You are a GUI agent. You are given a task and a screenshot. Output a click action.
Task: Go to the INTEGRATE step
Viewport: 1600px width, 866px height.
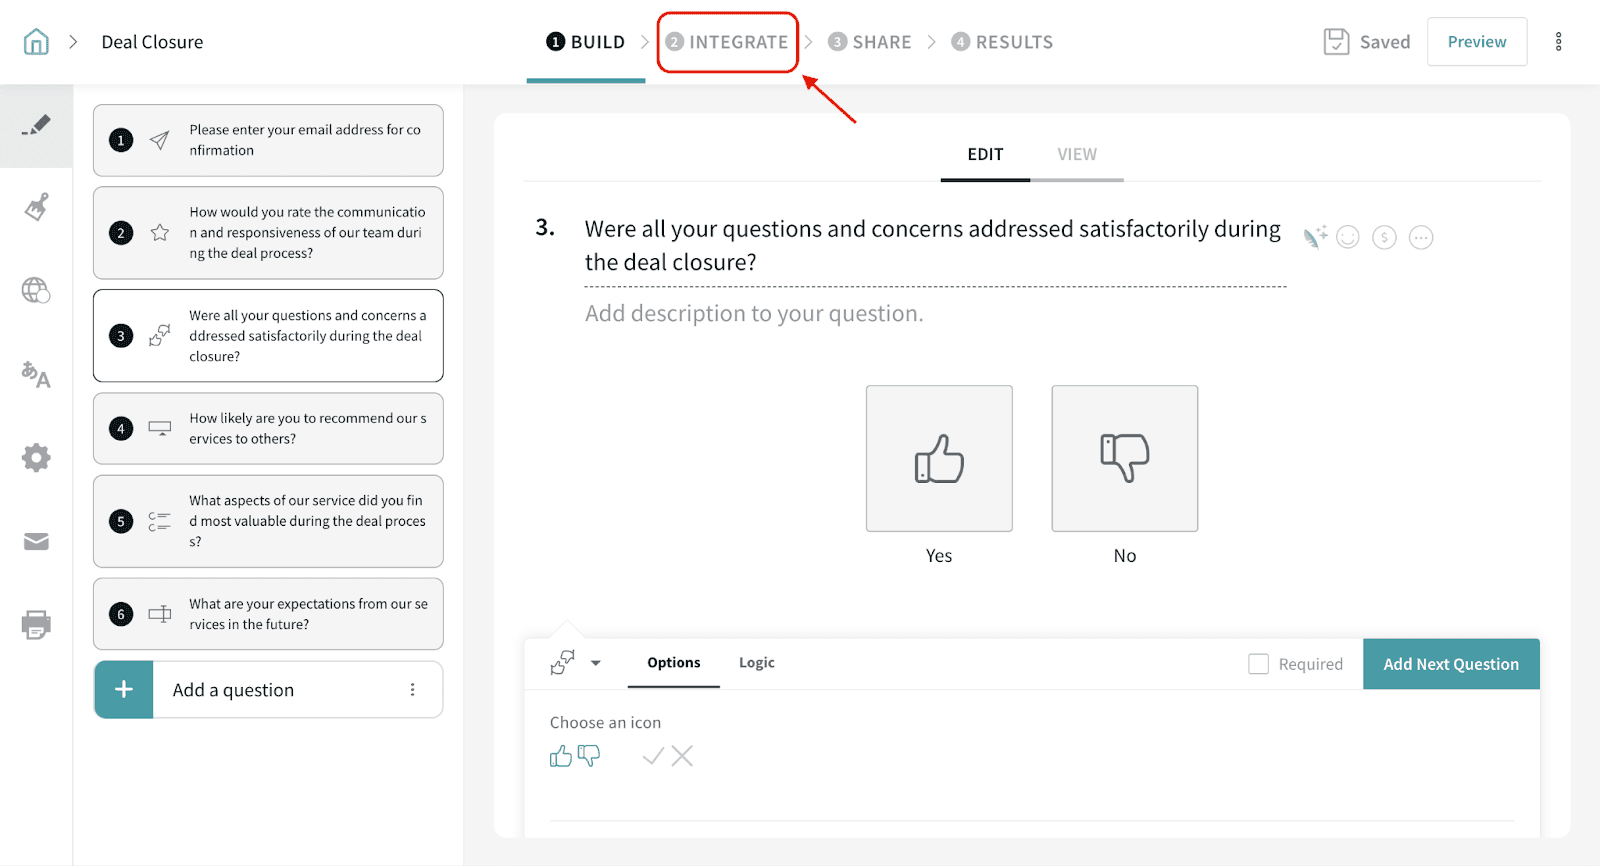click(x=728, y=42)
